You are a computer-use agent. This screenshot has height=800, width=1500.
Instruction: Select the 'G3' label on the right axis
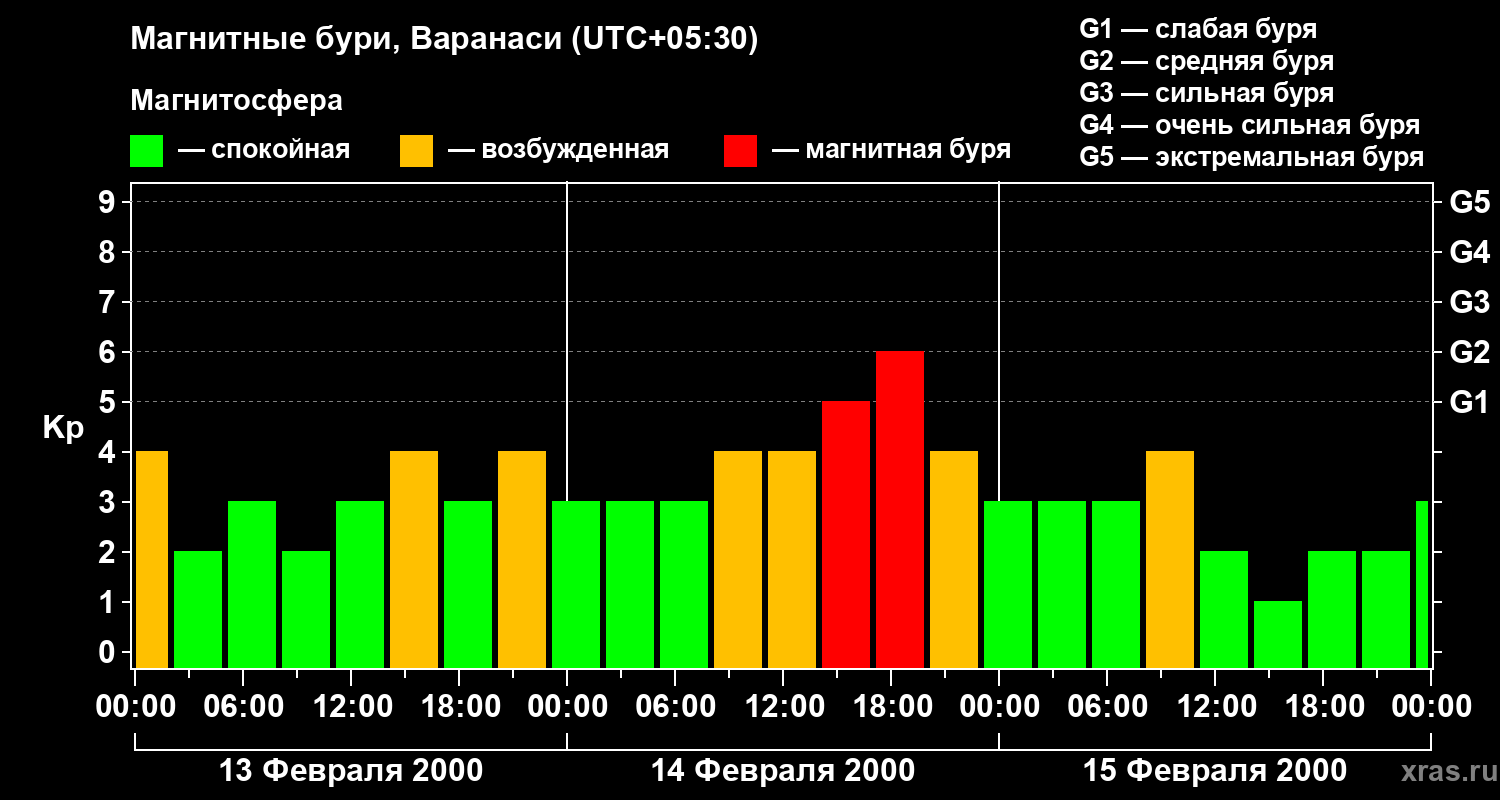click(x=1470, y=303)
